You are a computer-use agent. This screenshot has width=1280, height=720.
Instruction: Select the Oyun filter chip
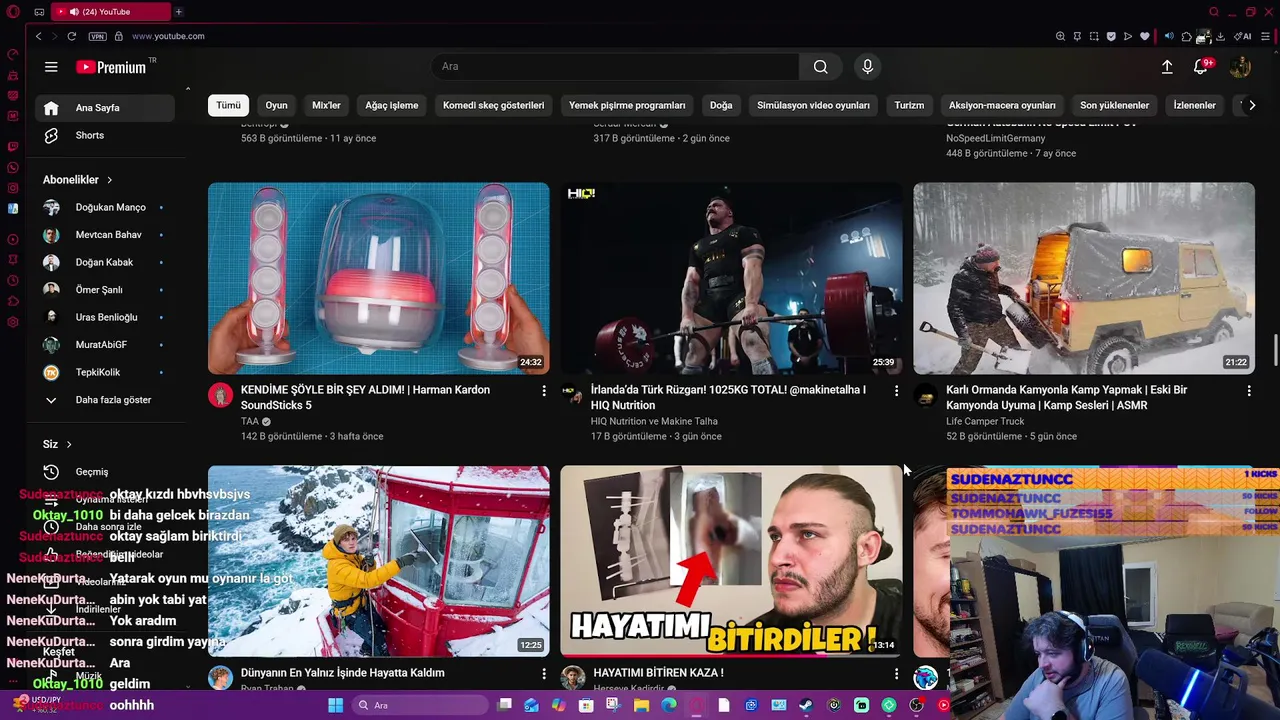pyautogui.click(x=276, y=105)
